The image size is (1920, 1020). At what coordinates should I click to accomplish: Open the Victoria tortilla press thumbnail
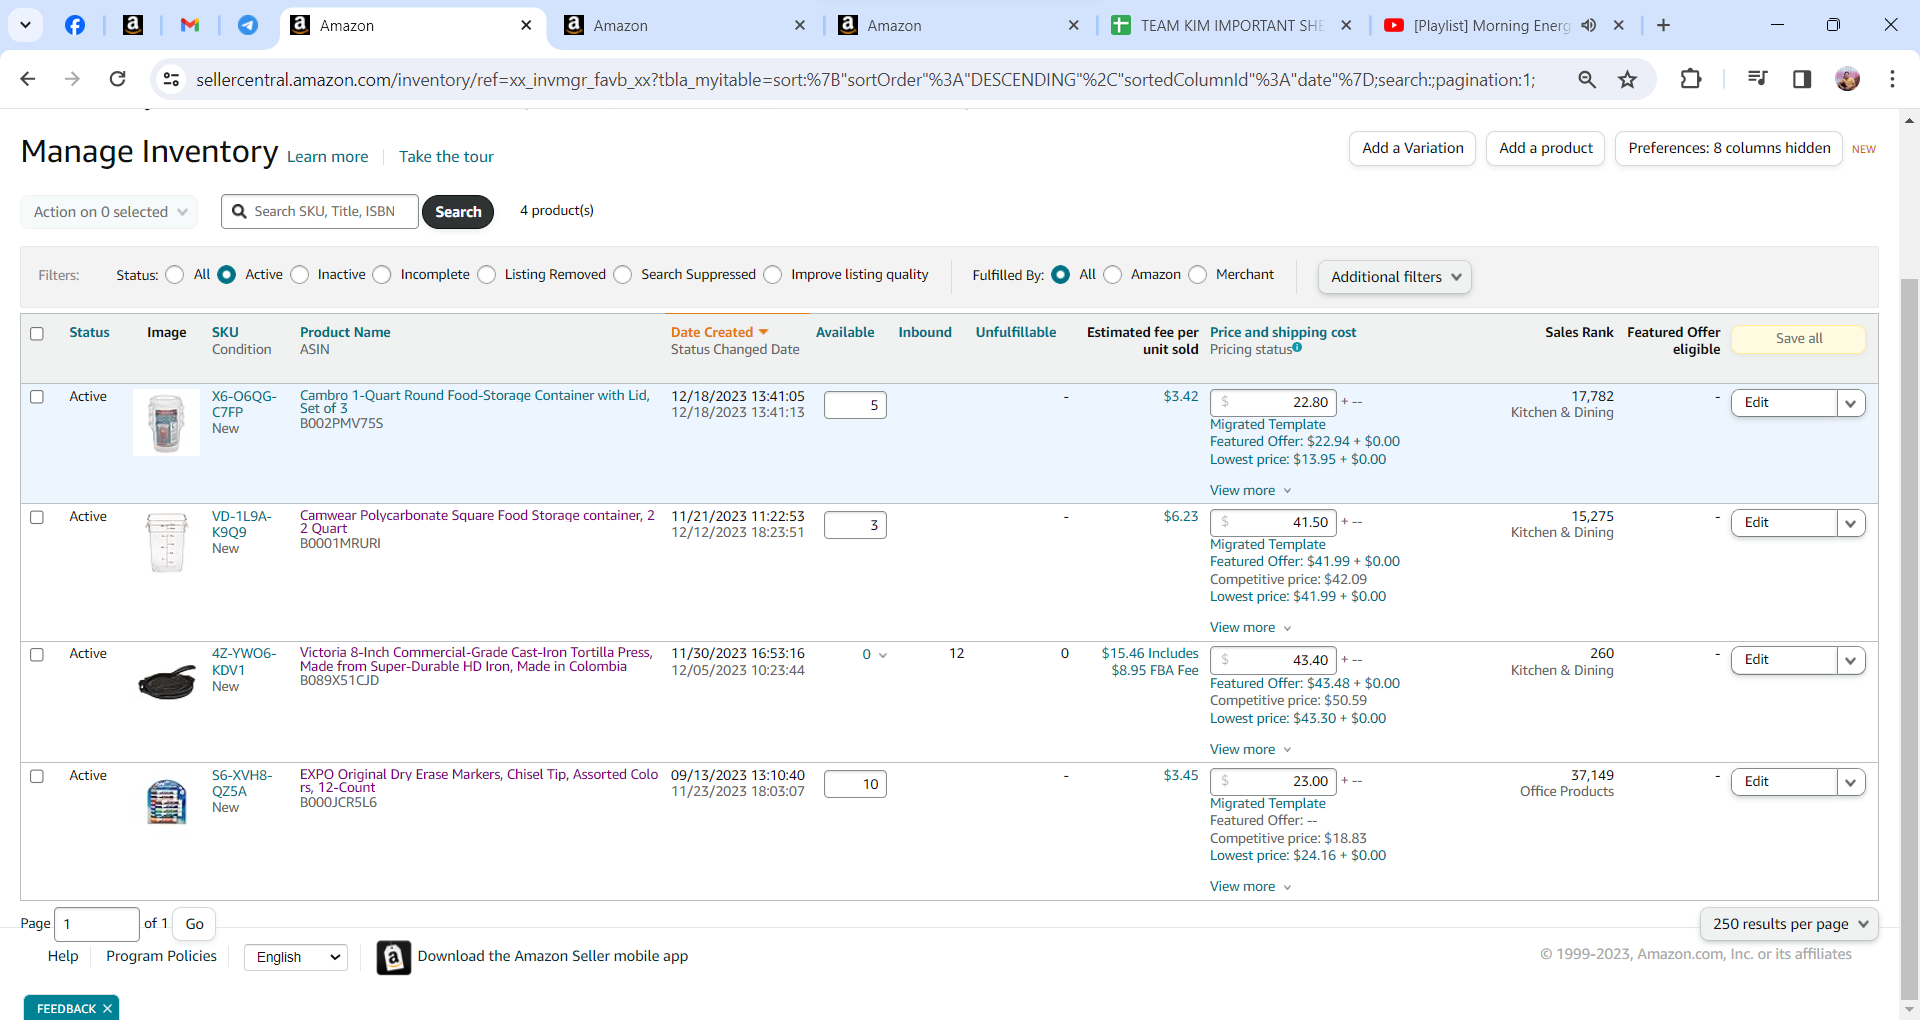(x=166, y=682)
